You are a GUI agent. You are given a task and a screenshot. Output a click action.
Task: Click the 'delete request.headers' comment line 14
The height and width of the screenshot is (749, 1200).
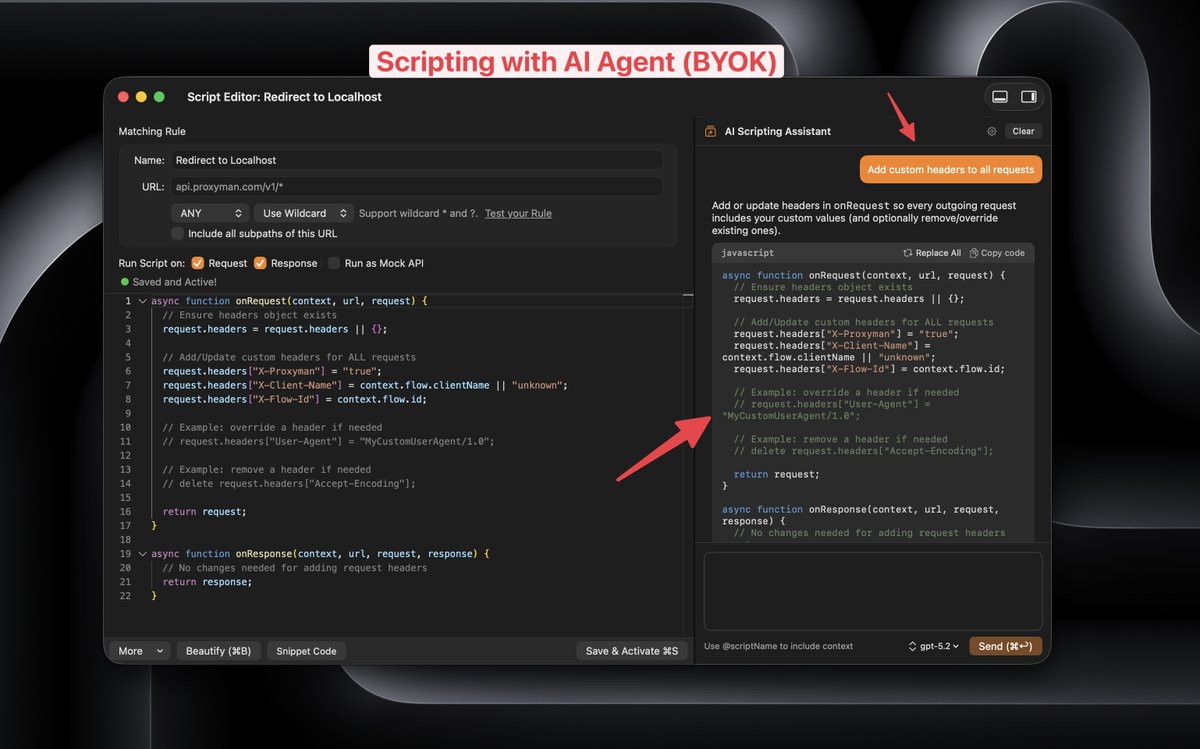click(289, 483)
